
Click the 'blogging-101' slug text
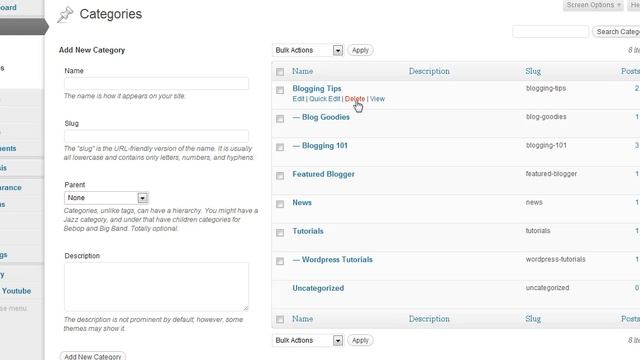pos(546,145)
